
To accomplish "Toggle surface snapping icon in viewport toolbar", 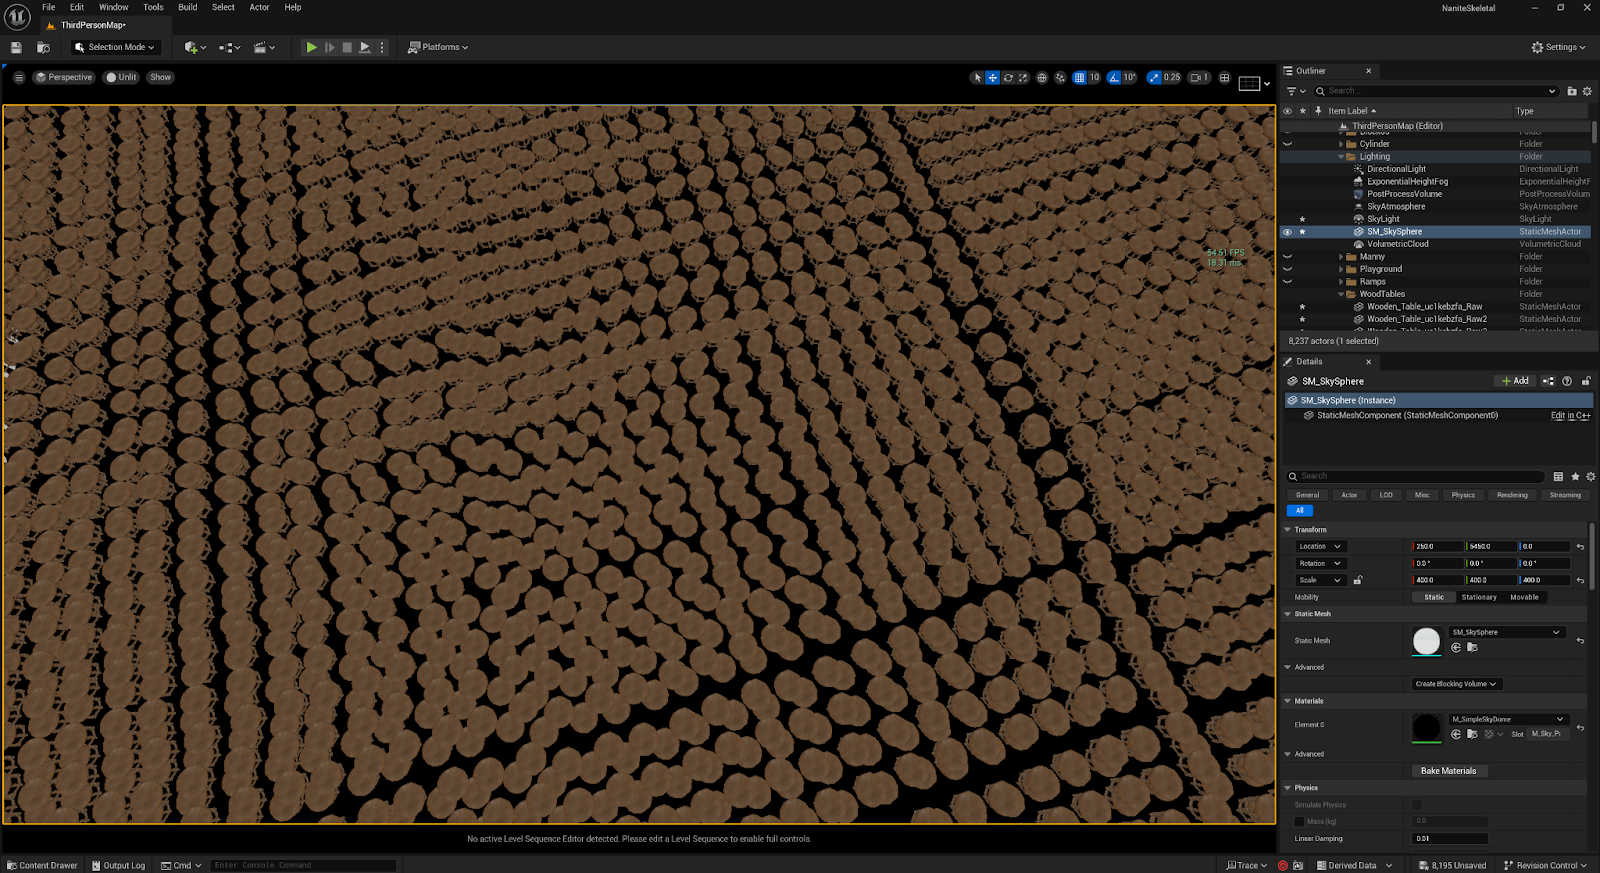I will (1060, 77).
